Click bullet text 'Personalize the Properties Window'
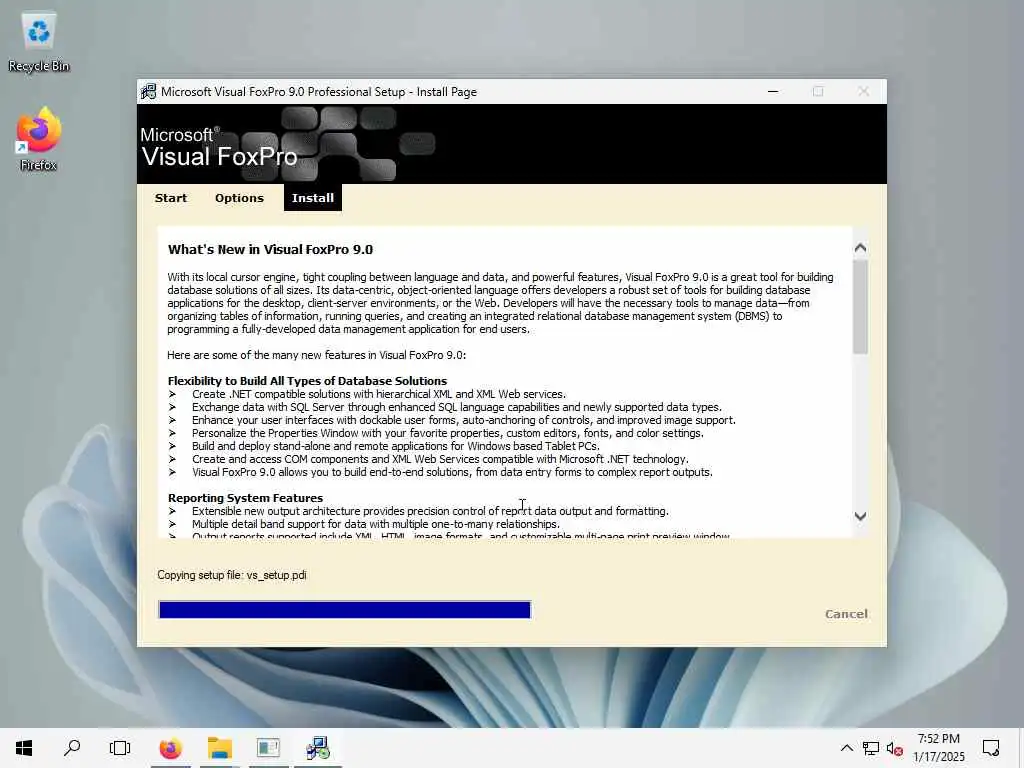This screenshot has height=768, width=1024. pyautogui.click(x=448, y=433)
